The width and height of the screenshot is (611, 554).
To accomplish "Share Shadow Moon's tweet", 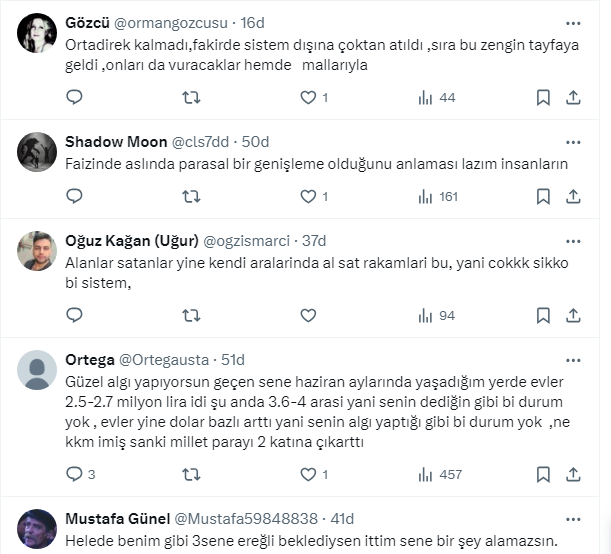I will [573, 196].
